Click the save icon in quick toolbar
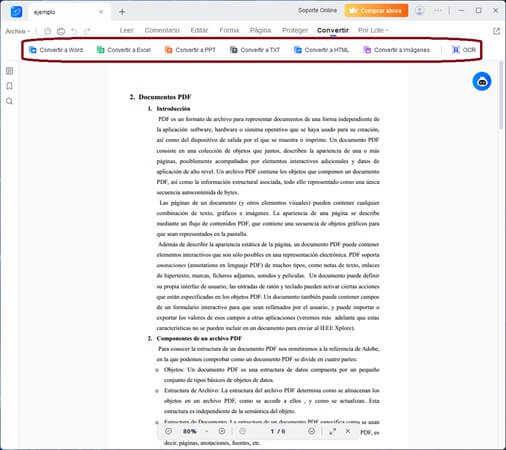 point(48,31)
